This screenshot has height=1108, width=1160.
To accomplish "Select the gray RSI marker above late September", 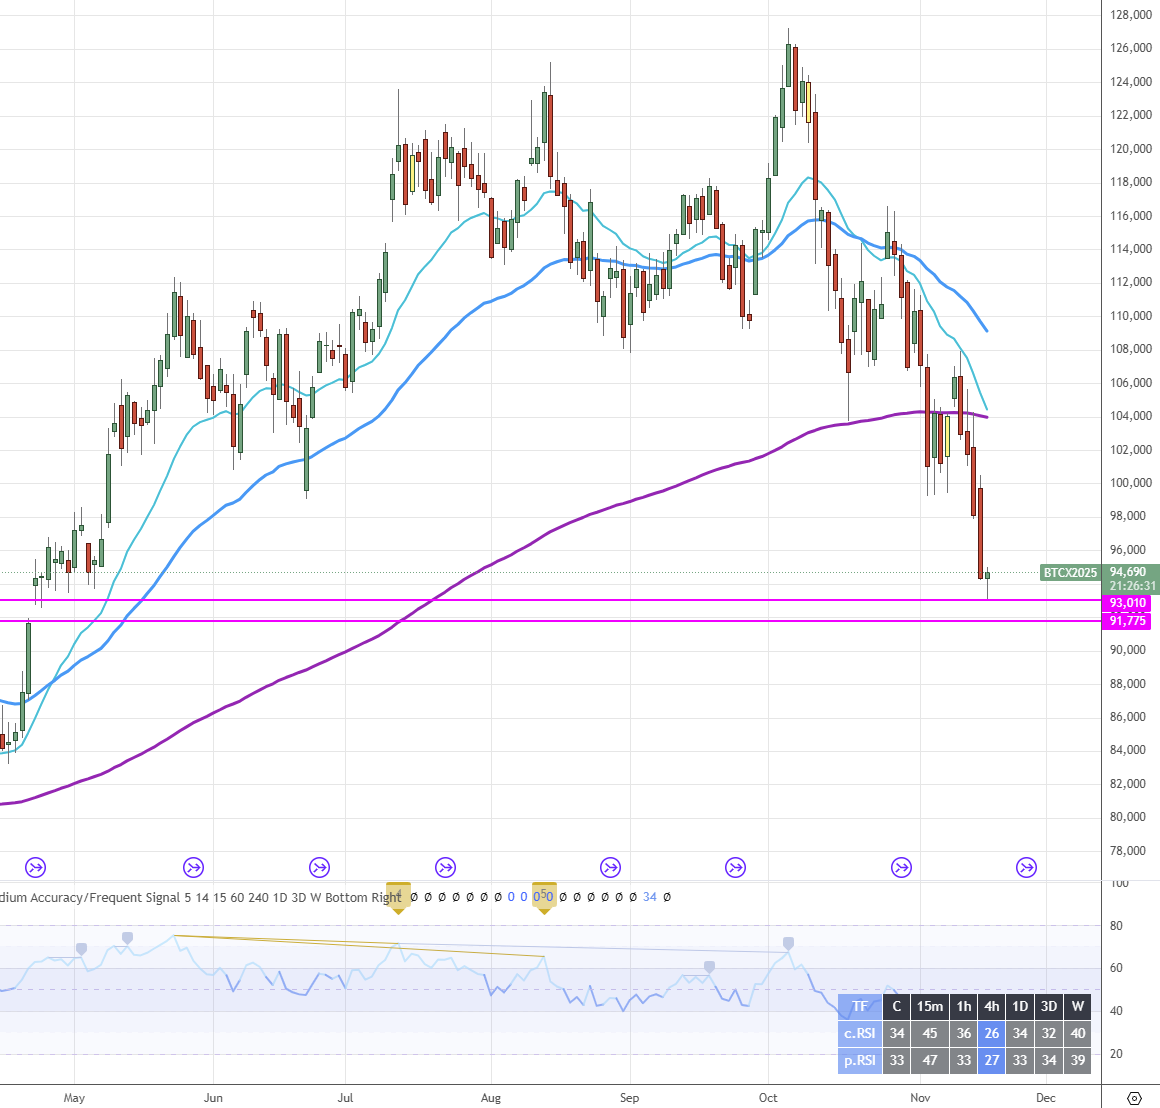I will [x=709, y=967].
